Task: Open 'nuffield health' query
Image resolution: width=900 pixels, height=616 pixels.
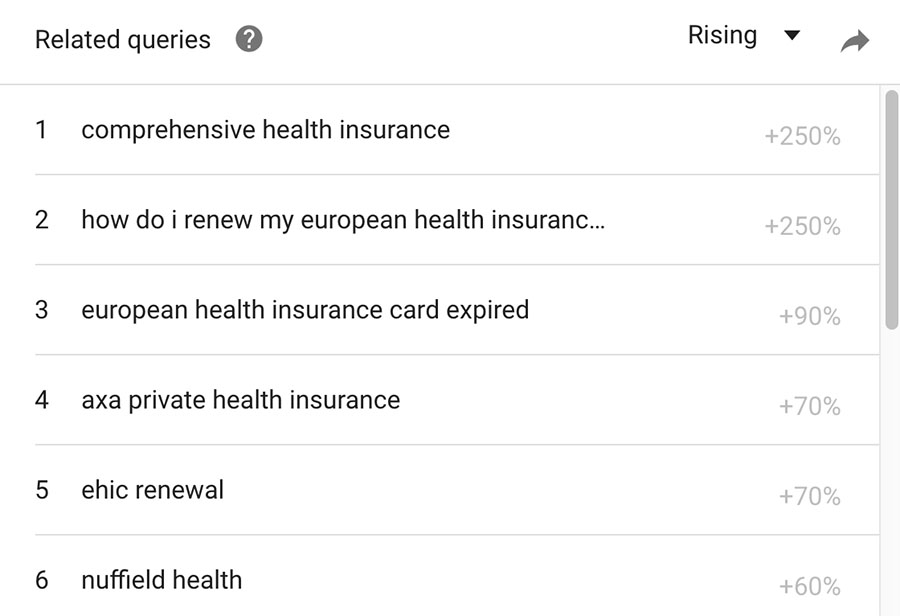Action: pyautogui.click(x=162, y=580)
